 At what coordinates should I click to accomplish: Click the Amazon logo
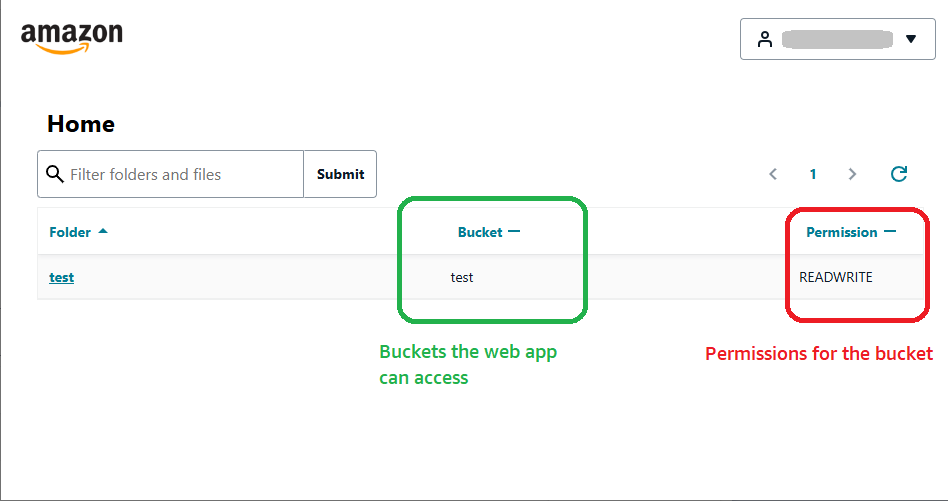(x=72, y=37)
